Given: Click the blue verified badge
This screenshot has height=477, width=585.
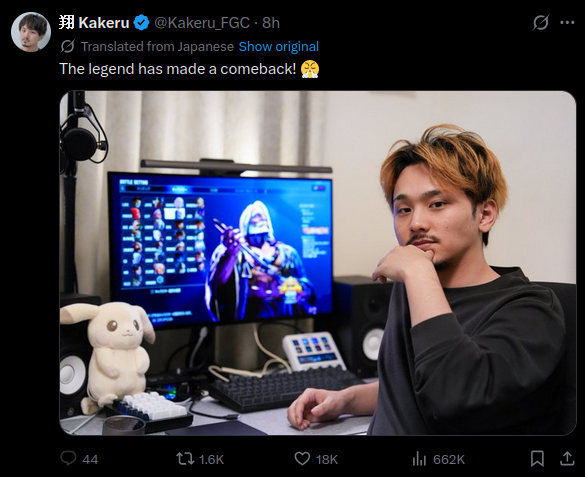Looking at the screenshot, I should pyautogui.click(x=141, y=23).
